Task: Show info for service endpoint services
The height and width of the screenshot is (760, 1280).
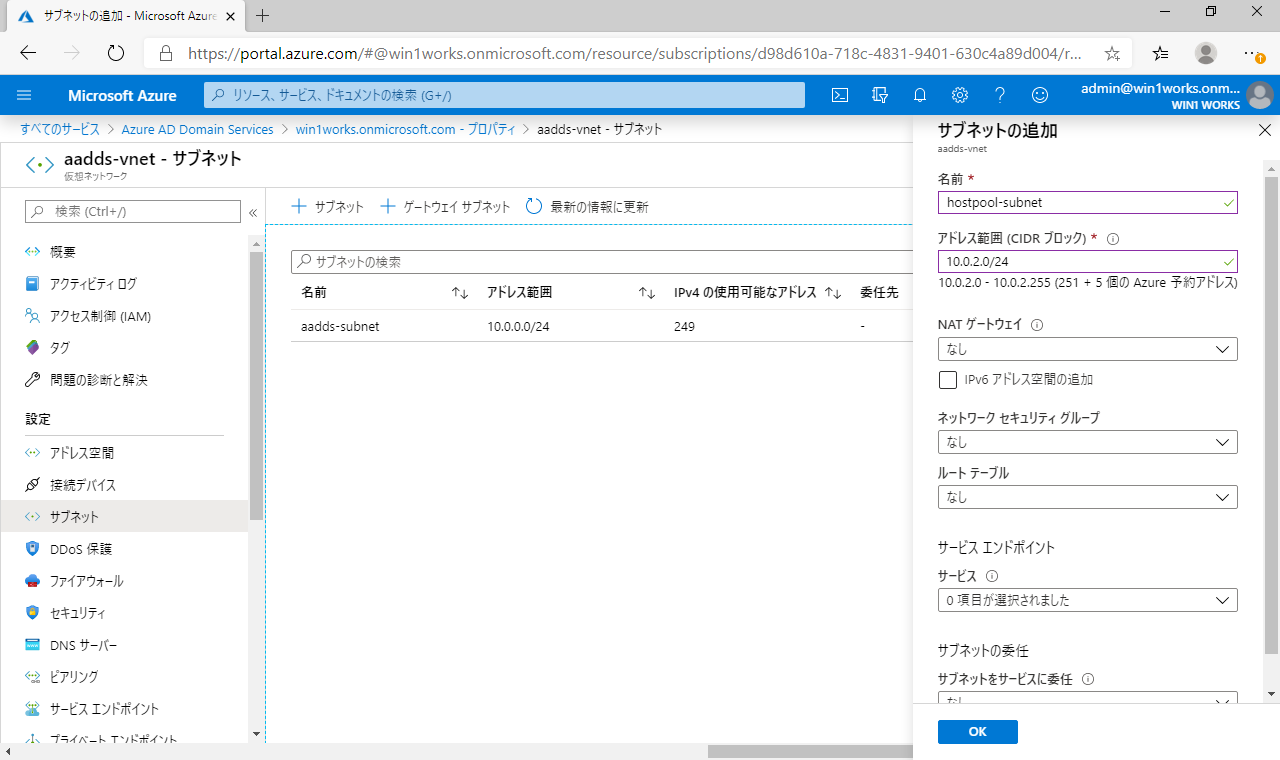Action: (992, 576)
